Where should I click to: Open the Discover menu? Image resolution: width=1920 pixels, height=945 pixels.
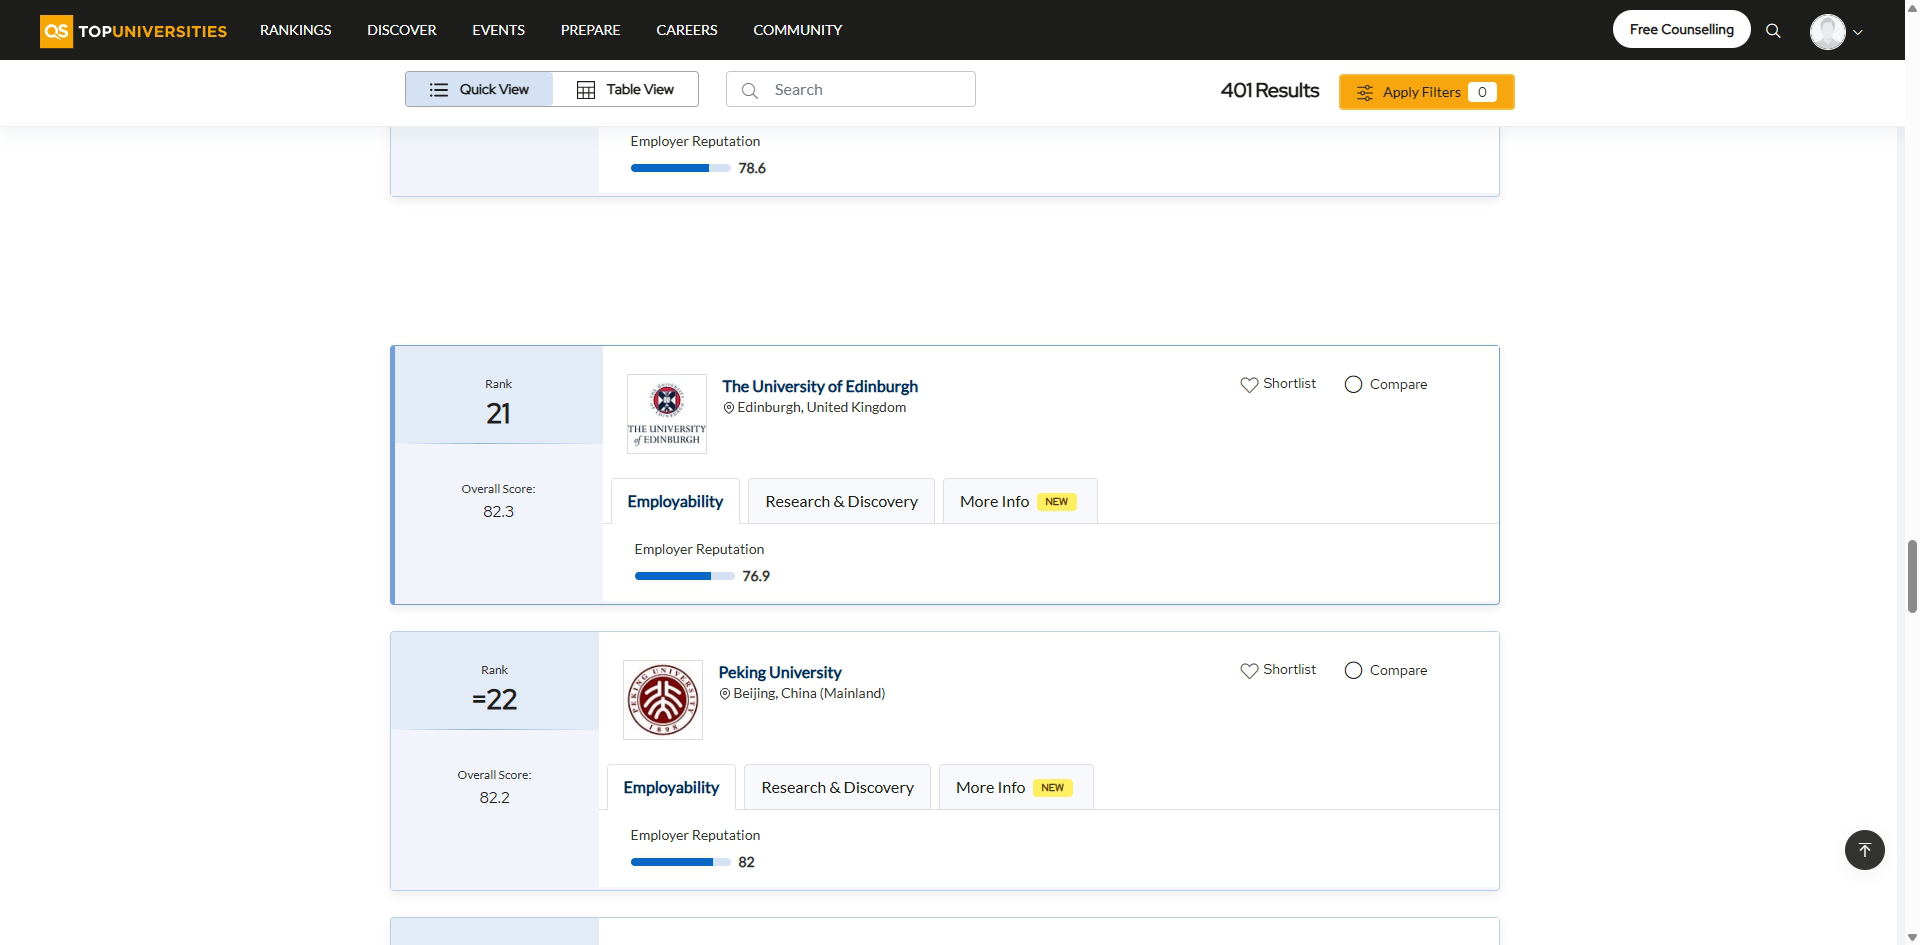tap(401, 30)
